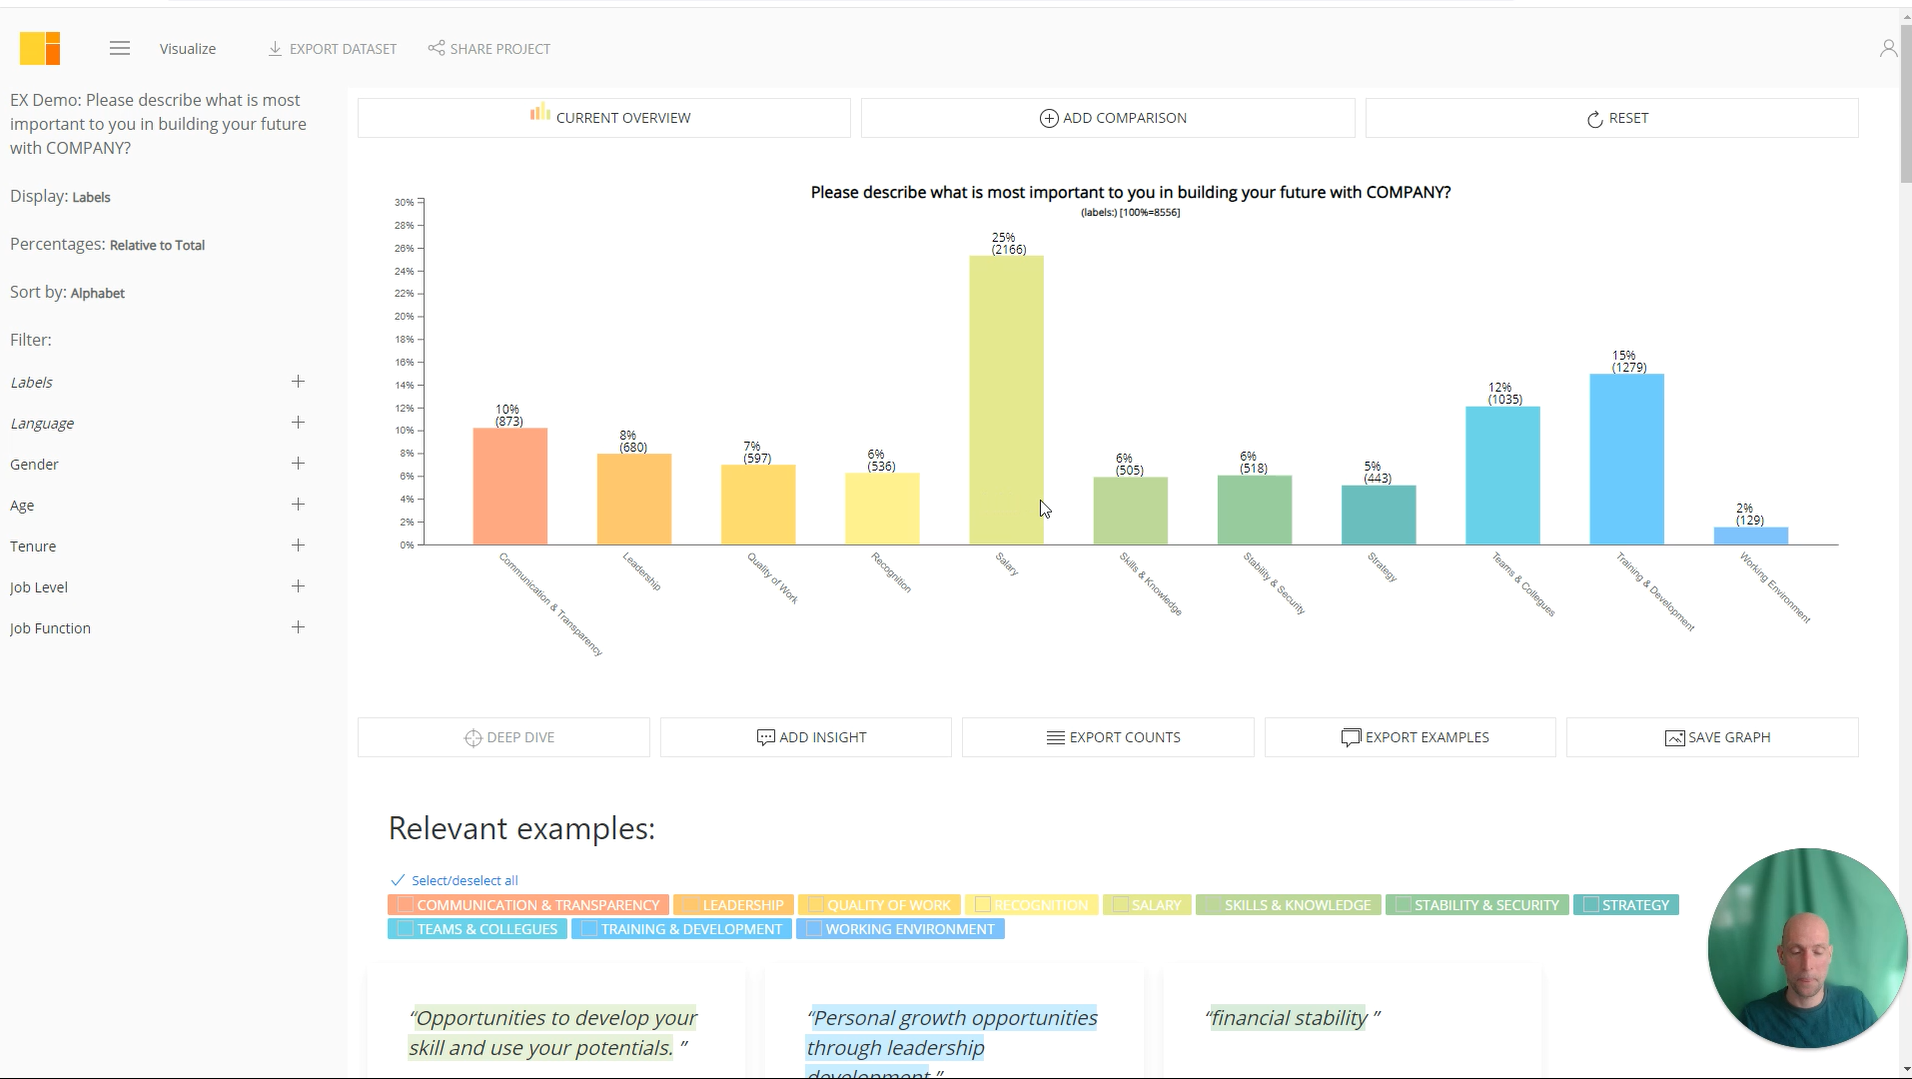Click the company logo top-left
The height and width of the screenshot is (1079, 1912).
point(39,48)
